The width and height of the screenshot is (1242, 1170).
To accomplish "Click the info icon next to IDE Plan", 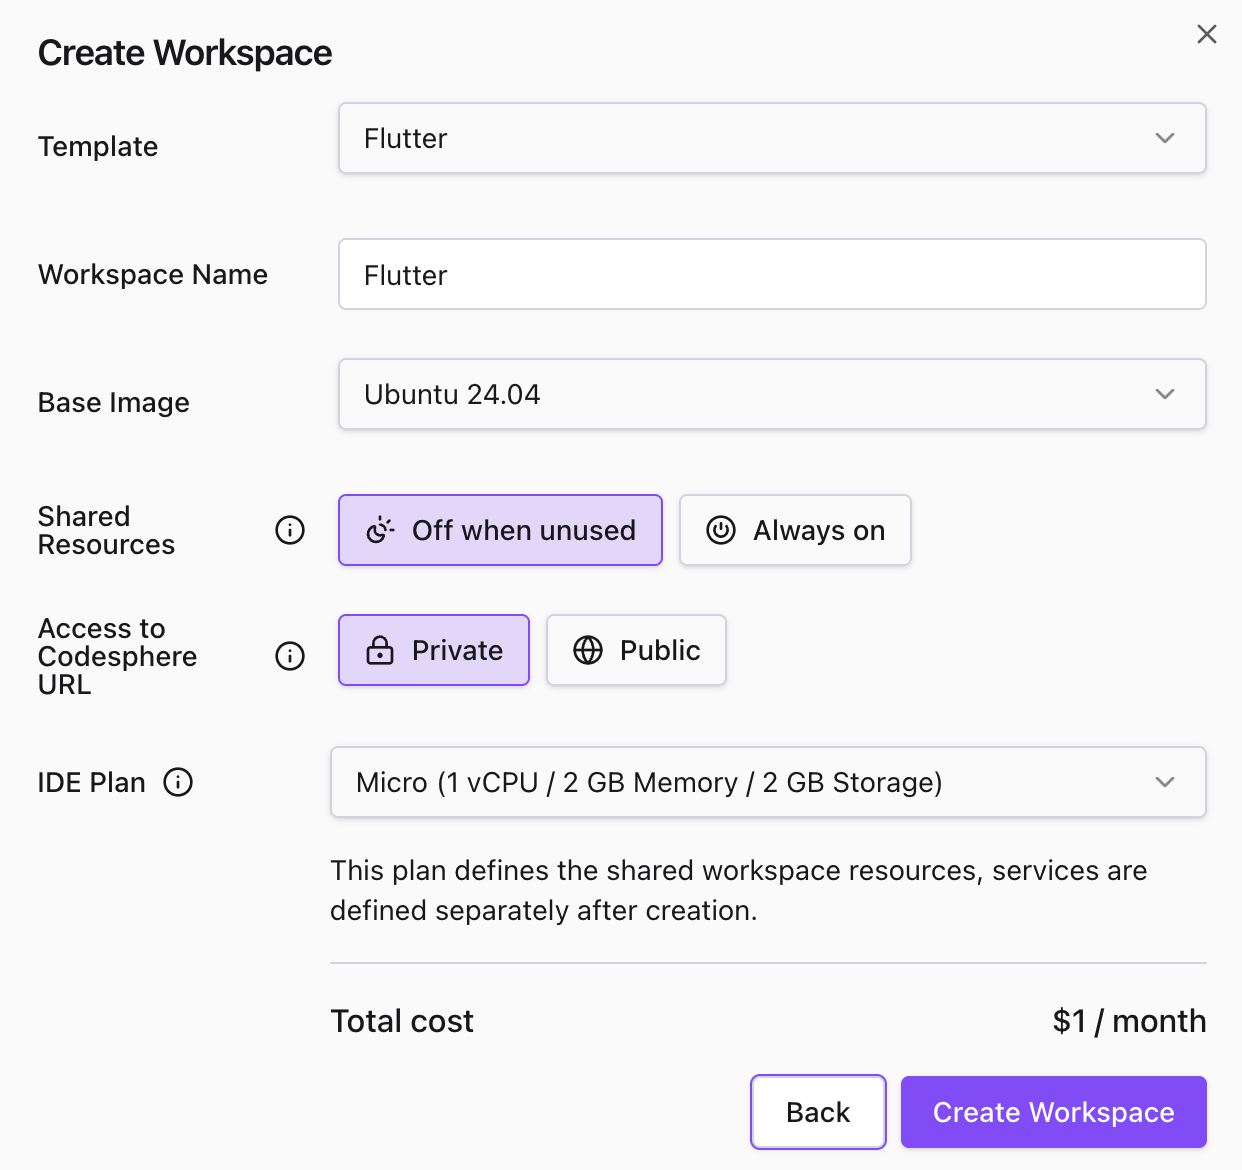I will coord(178,782).
